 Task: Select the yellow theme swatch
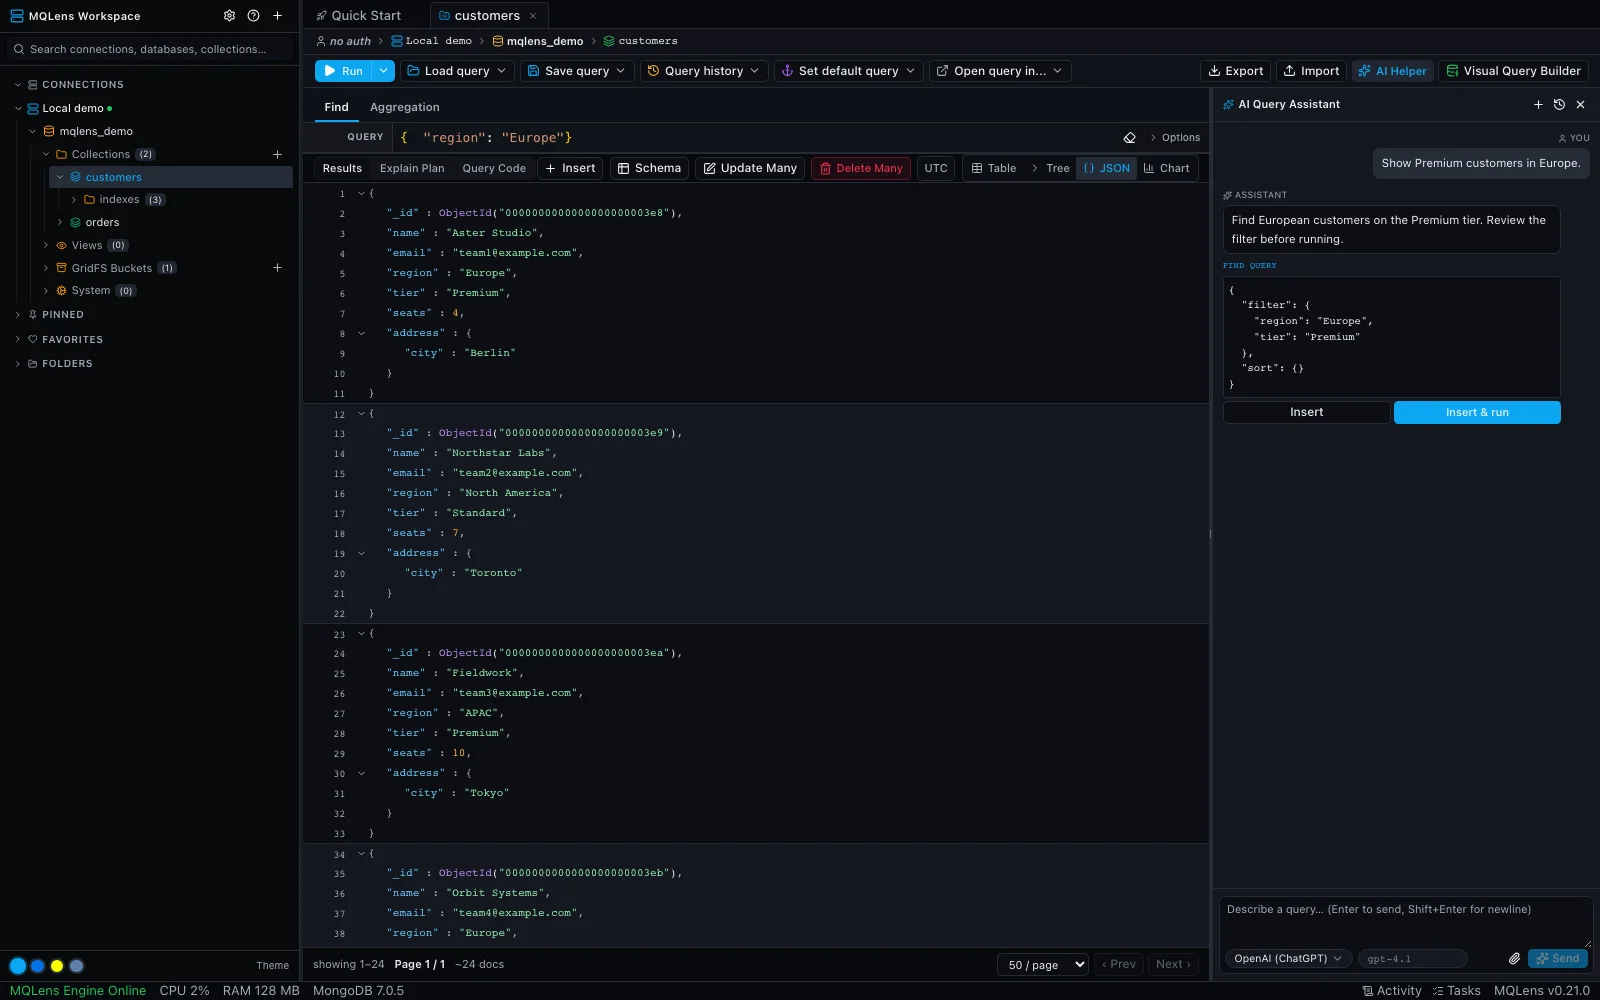pos(57,966)
